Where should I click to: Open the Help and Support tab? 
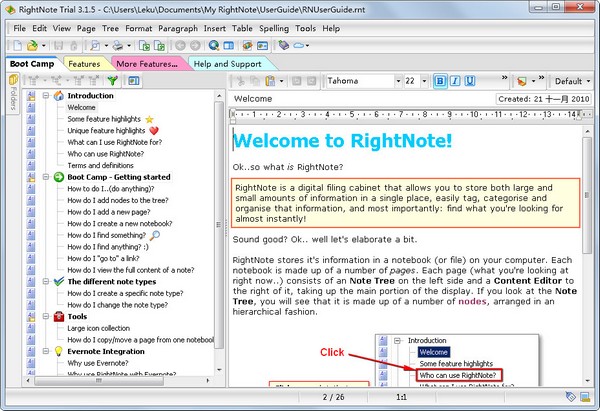point(227,64)
